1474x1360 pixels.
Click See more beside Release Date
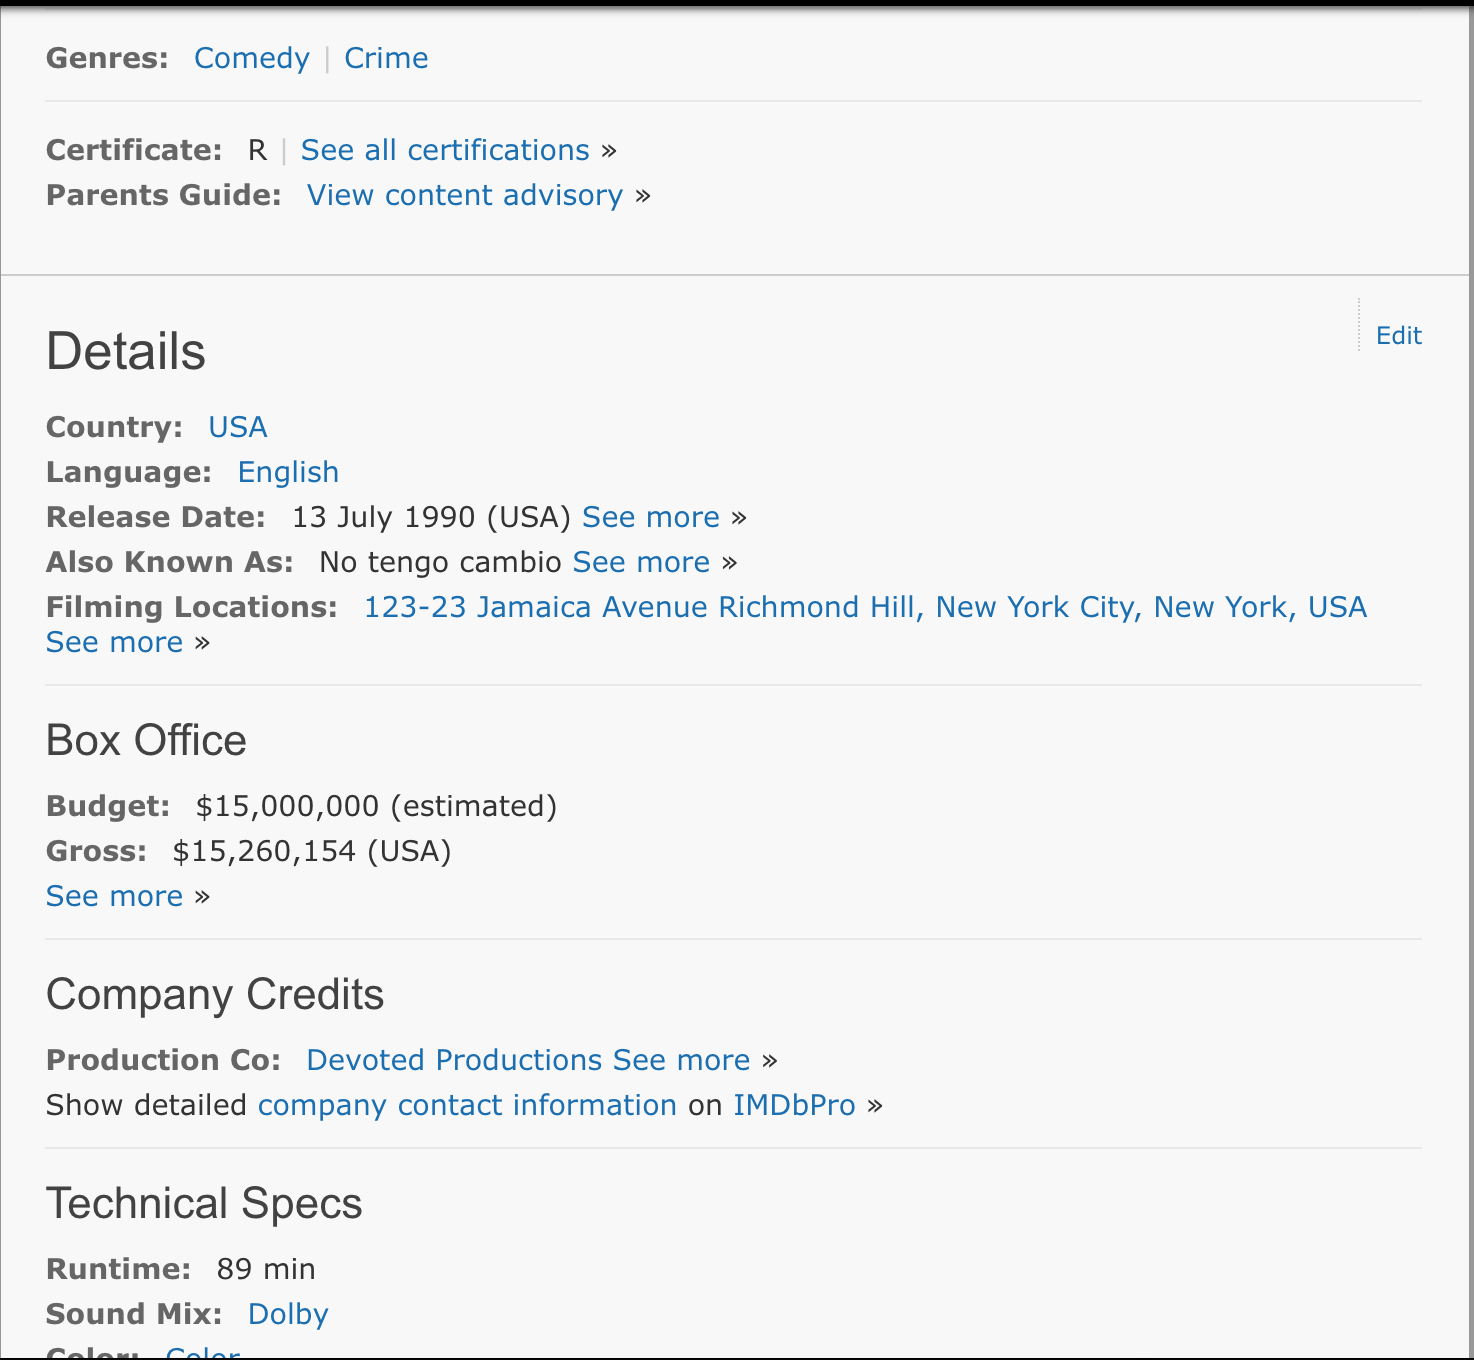650,517
